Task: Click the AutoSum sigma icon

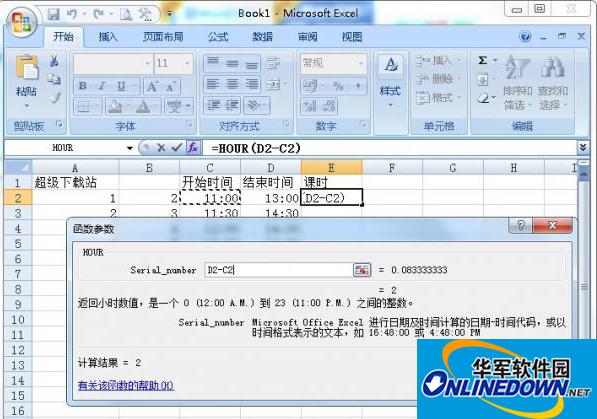Action: point(482,60)
